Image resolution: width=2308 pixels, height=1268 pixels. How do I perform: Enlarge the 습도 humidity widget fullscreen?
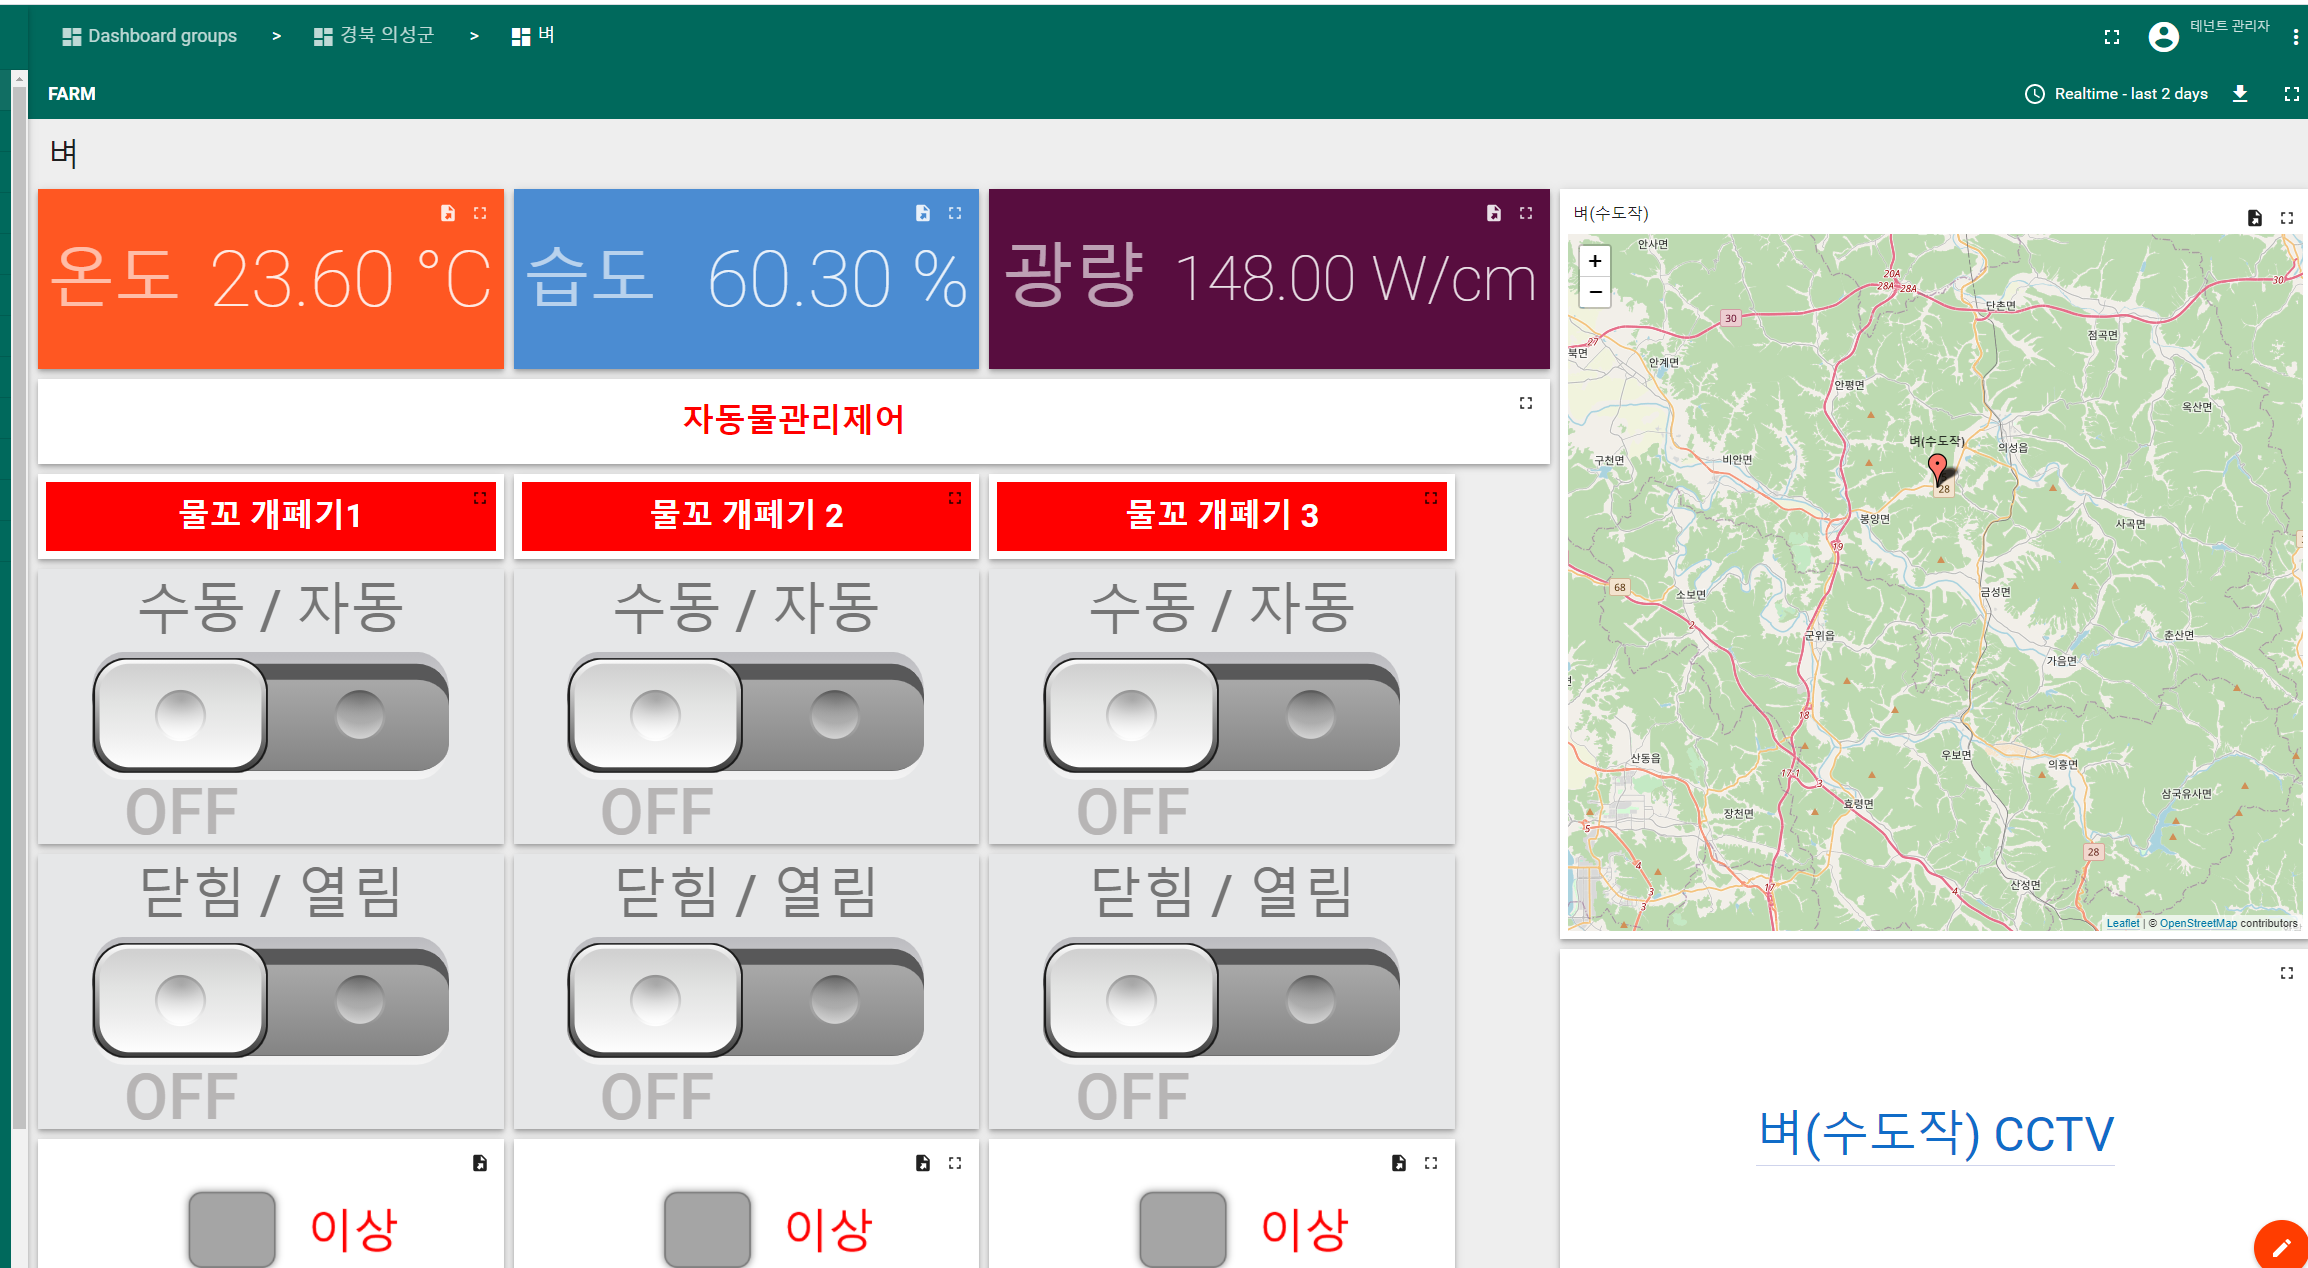pyautogui.click(x=955, y=213)
